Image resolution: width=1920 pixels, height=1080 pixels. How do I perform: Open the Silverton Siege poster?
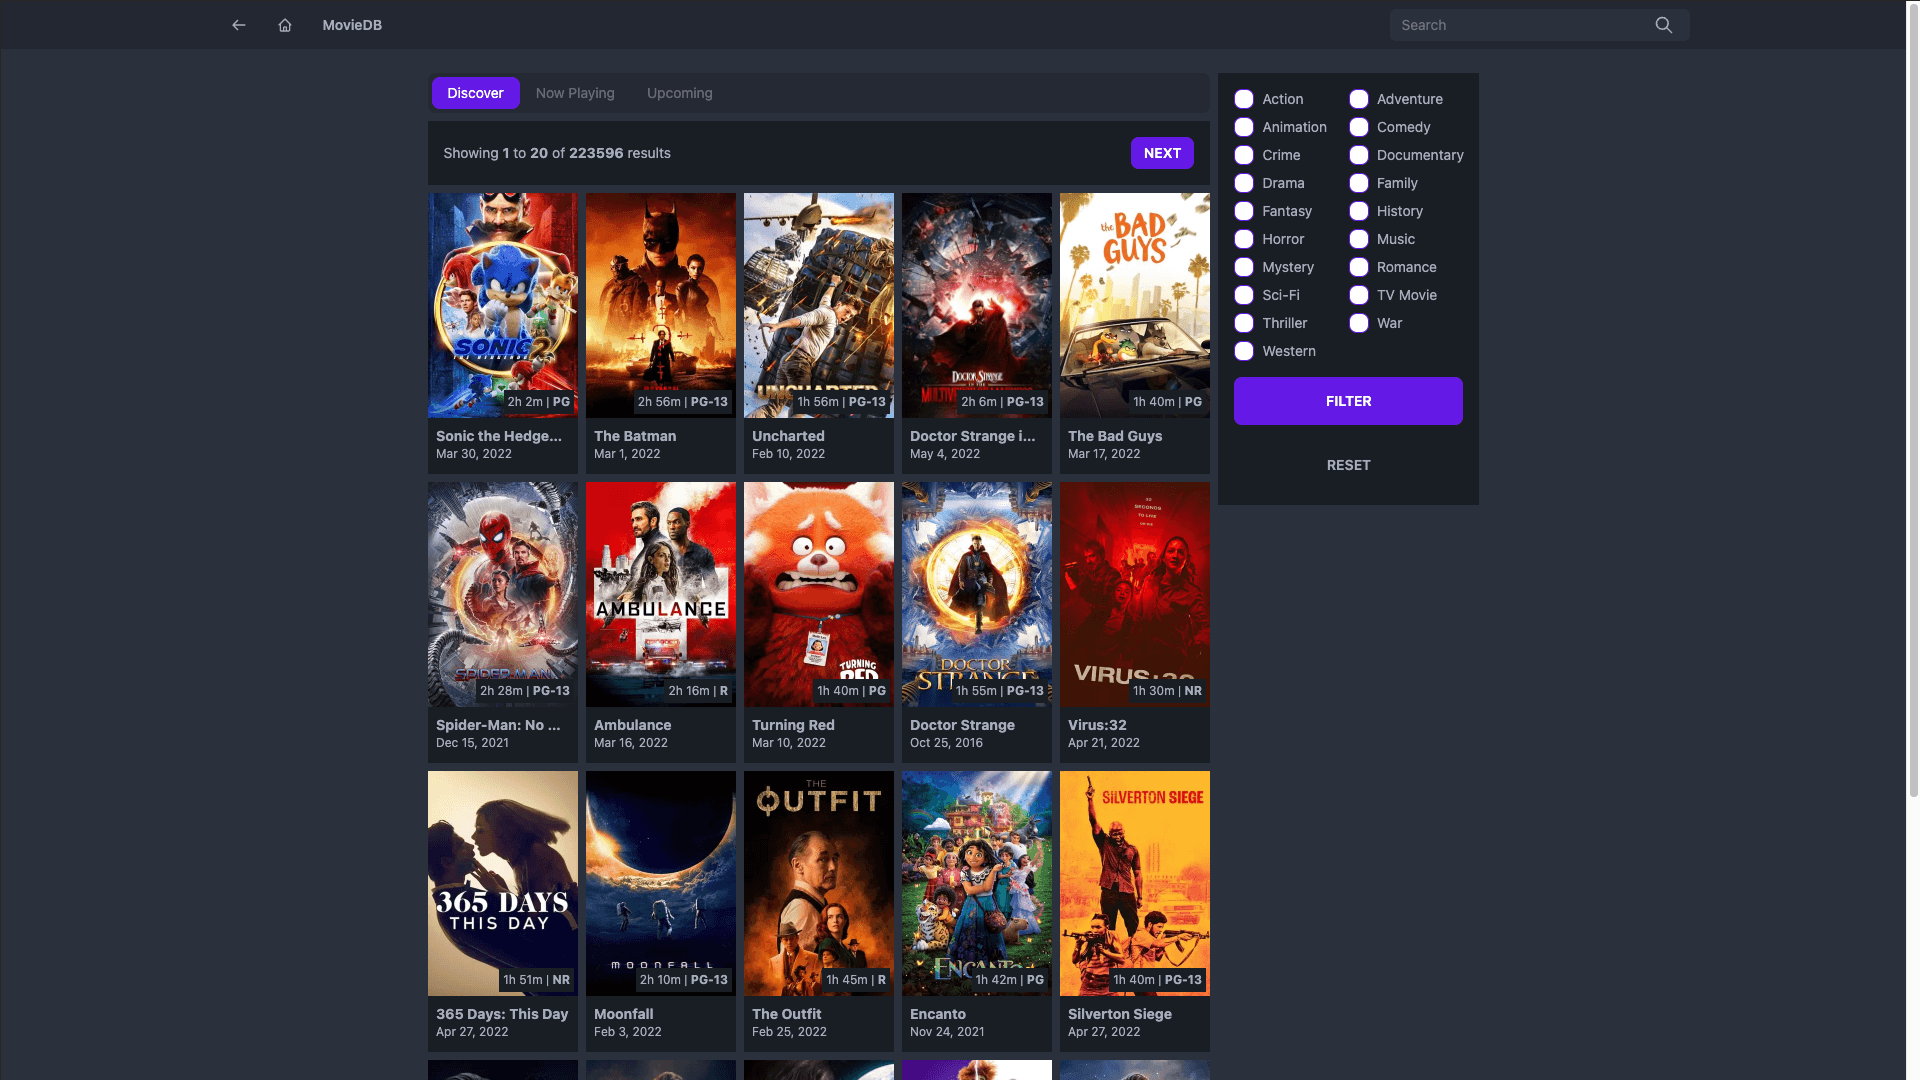1135,883
